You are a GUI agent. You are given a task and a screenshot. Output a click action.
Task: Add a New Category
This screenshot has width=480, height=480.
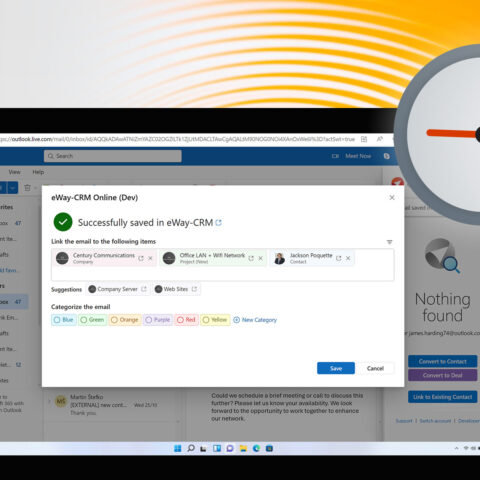[255, 320]
